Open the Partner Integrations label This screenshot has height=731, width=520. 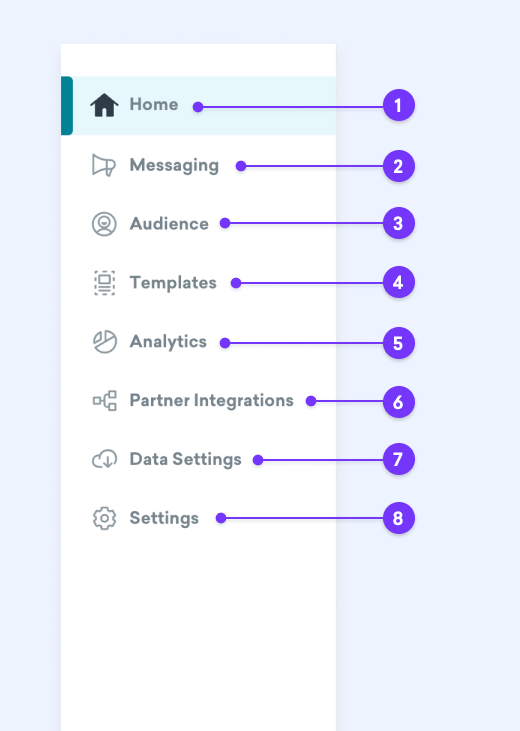(211, 400)
